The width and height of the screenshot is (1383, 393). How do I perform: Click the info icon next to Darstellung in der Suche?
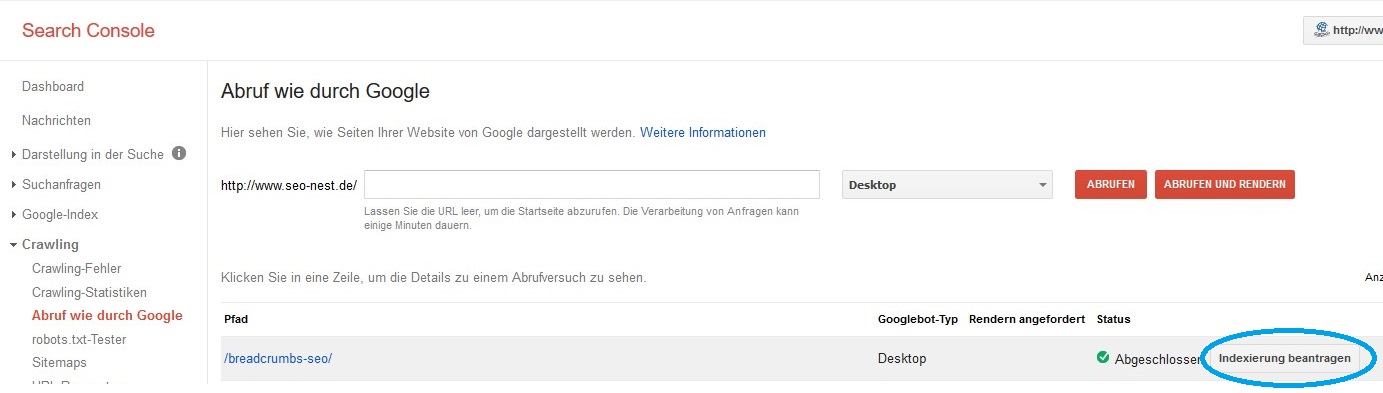[180, 154]
